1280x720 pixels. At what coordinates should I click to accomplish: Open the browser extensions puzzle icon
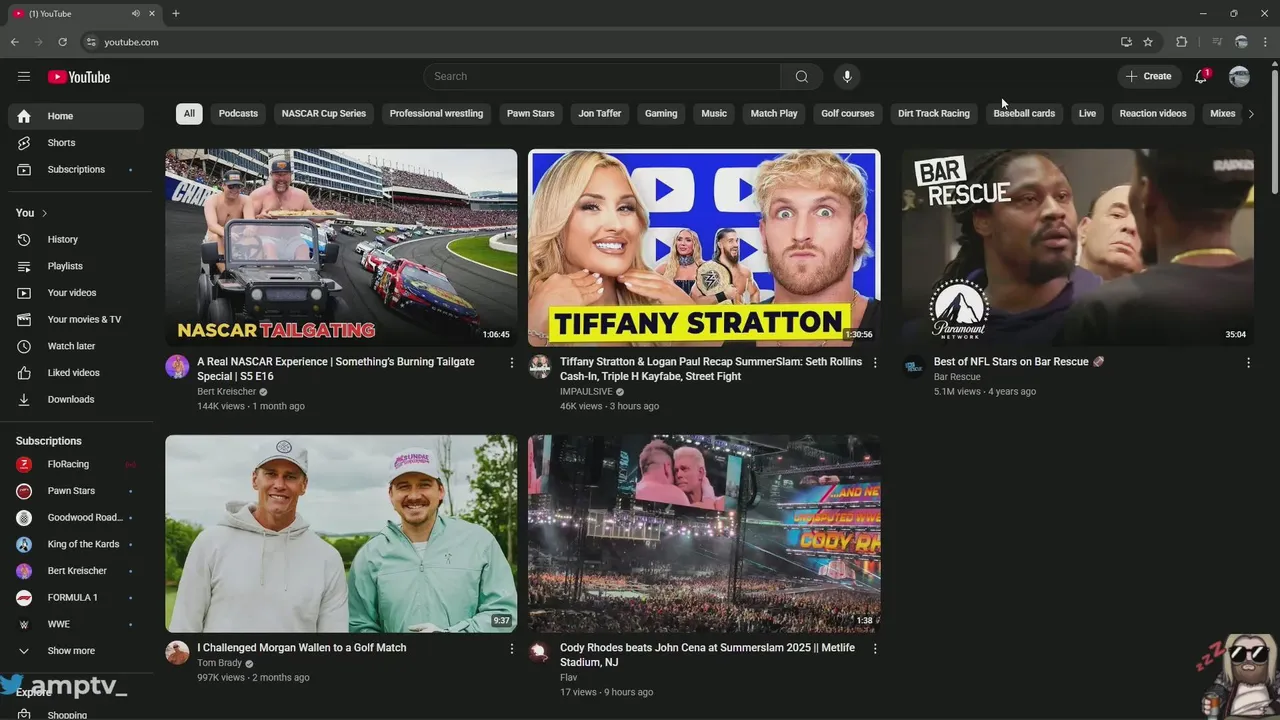click(1182, 42)
